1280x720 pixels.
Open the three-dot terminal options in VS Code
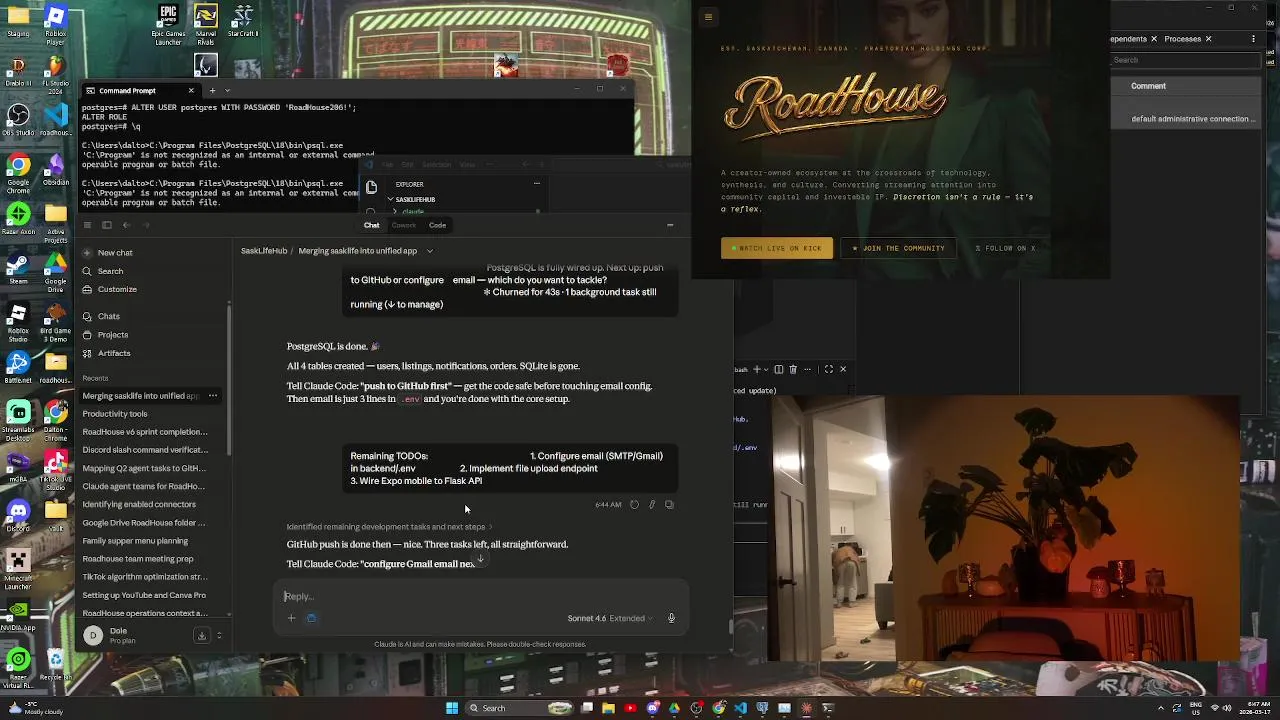tap(808, 369)
